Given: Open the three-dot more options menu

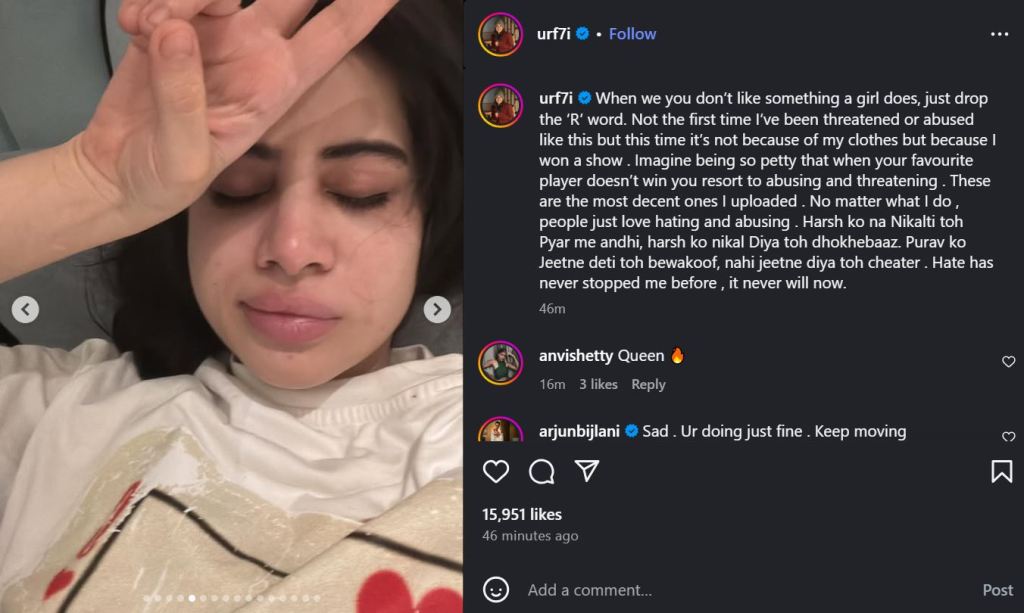Looking at the screenshot, I should click(x=999, y=34).
